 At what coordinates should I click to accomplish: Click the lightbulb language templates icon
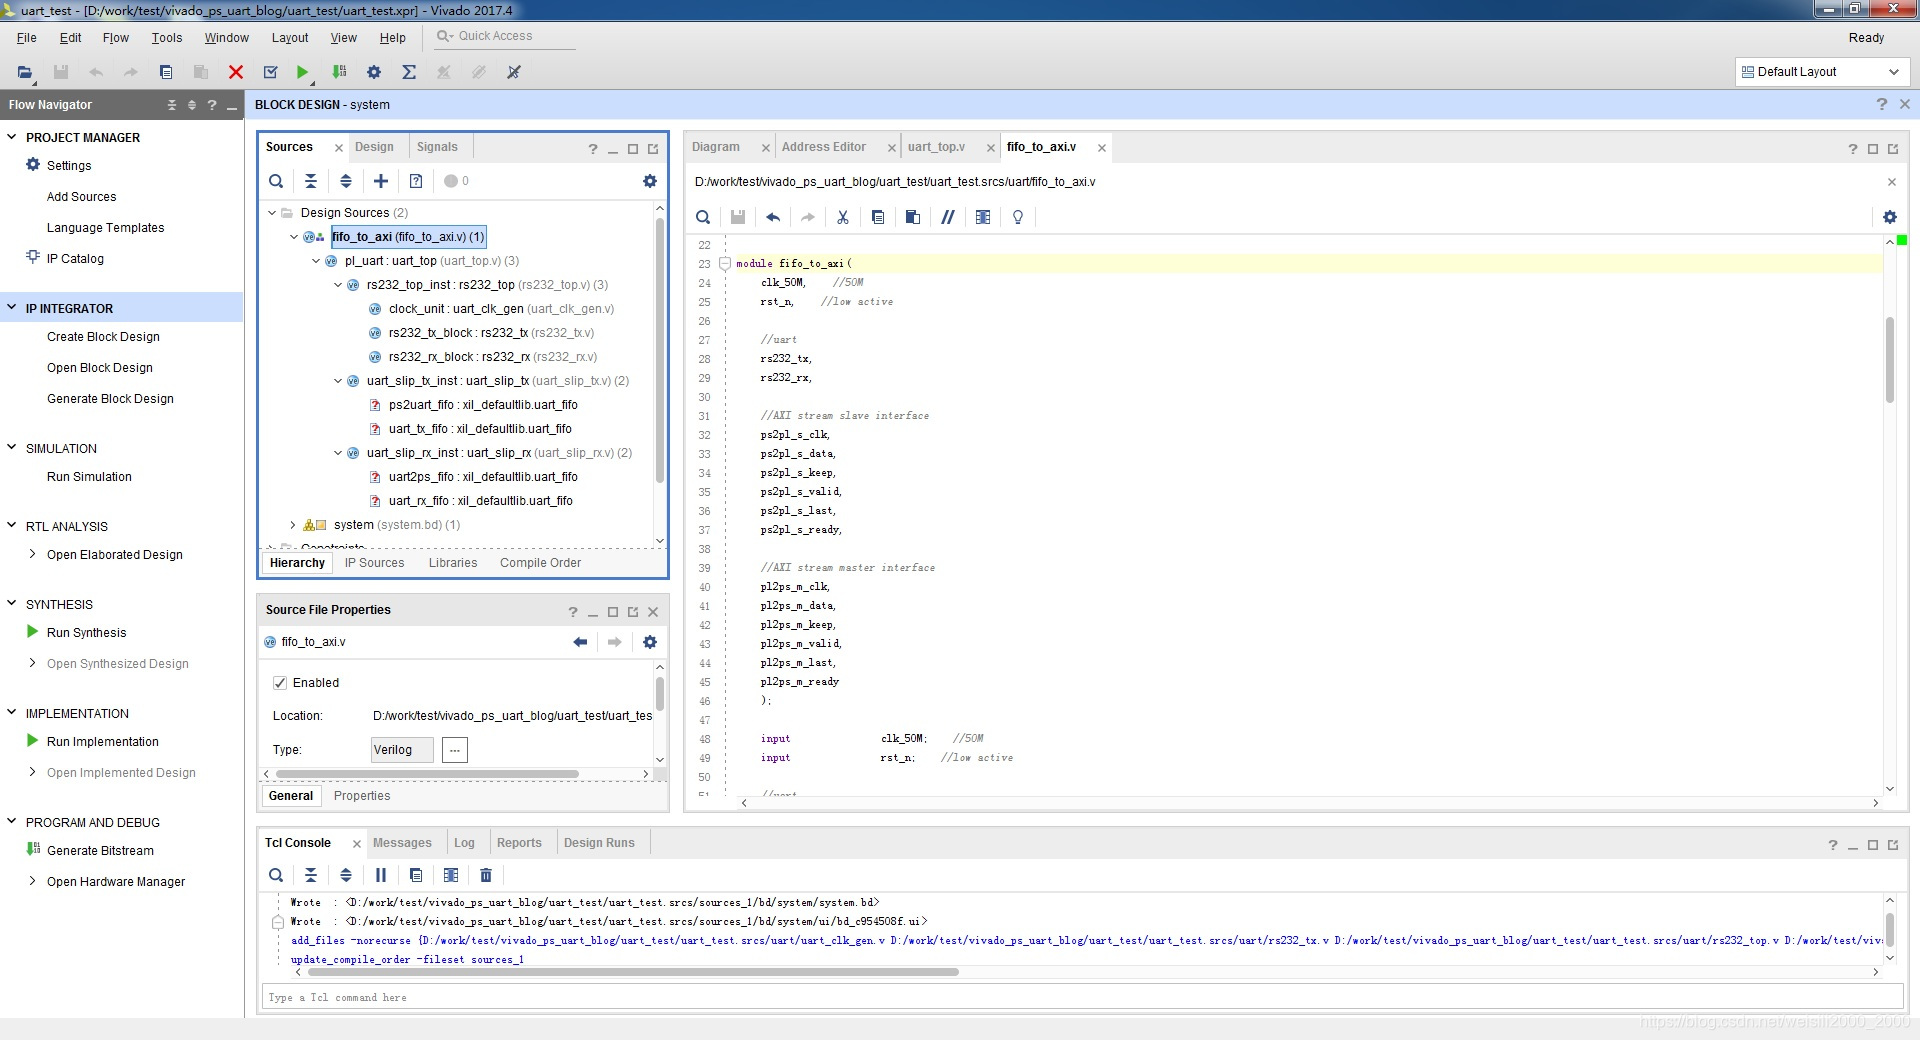(1018, 217)
